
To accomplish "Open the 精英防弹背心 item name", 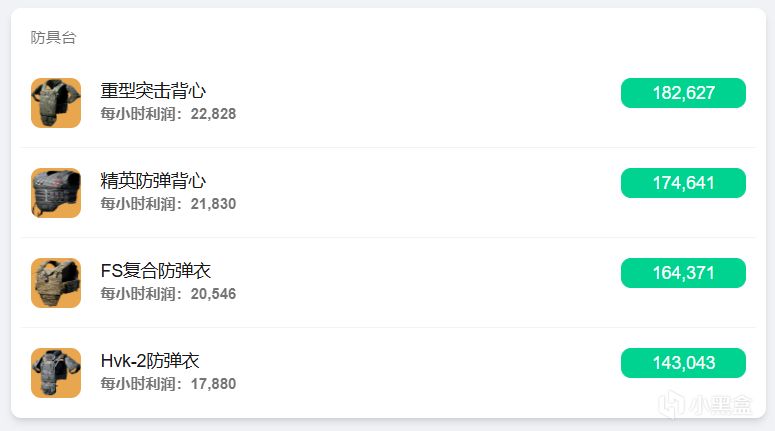I will (x=153, y=181).
